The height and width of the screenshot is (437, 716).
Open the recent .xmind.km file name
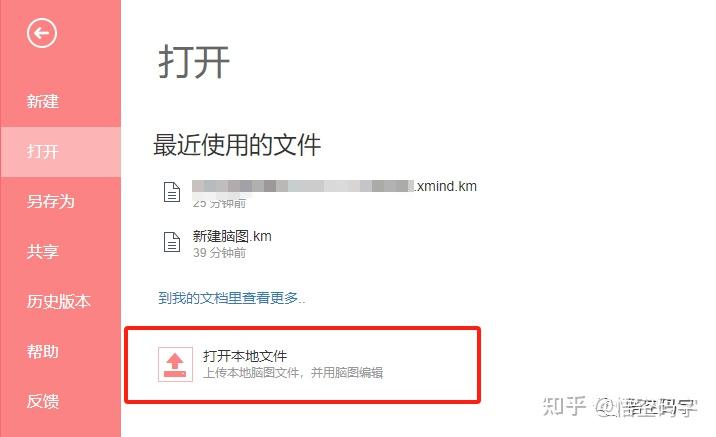[334, 186]
